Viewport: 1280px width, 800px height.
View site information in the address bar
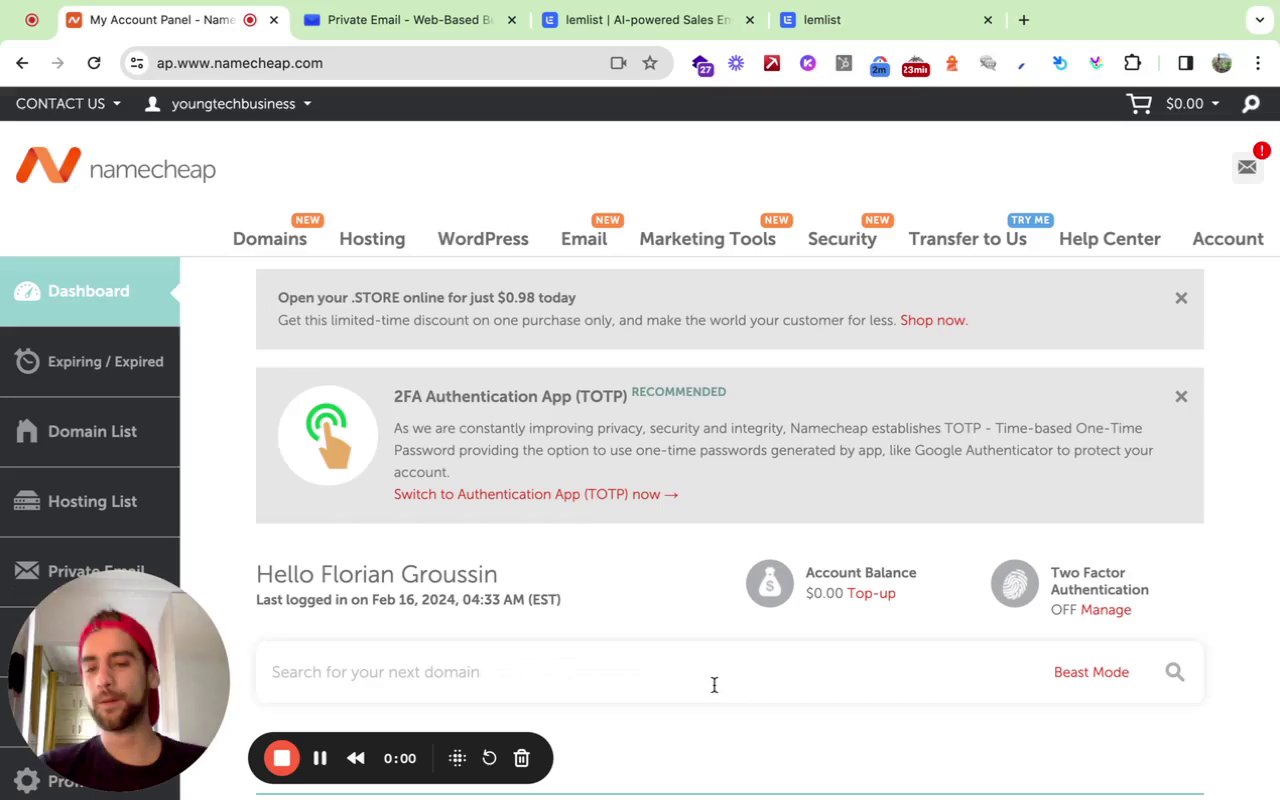137,63
